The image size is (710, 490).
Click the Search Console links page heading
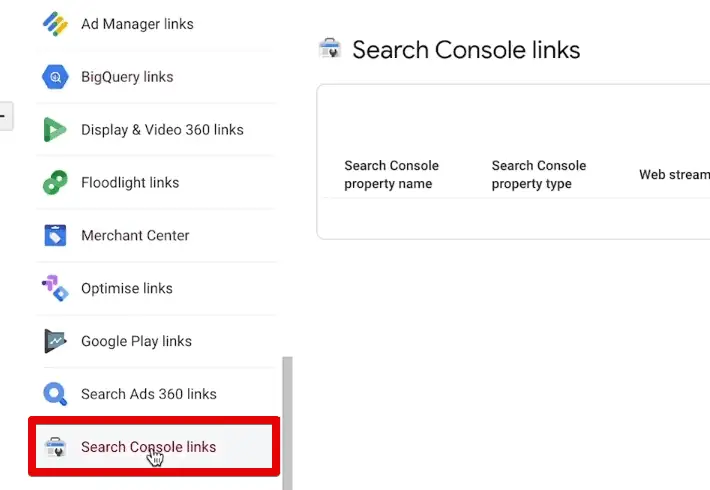(x=466, y=49)
